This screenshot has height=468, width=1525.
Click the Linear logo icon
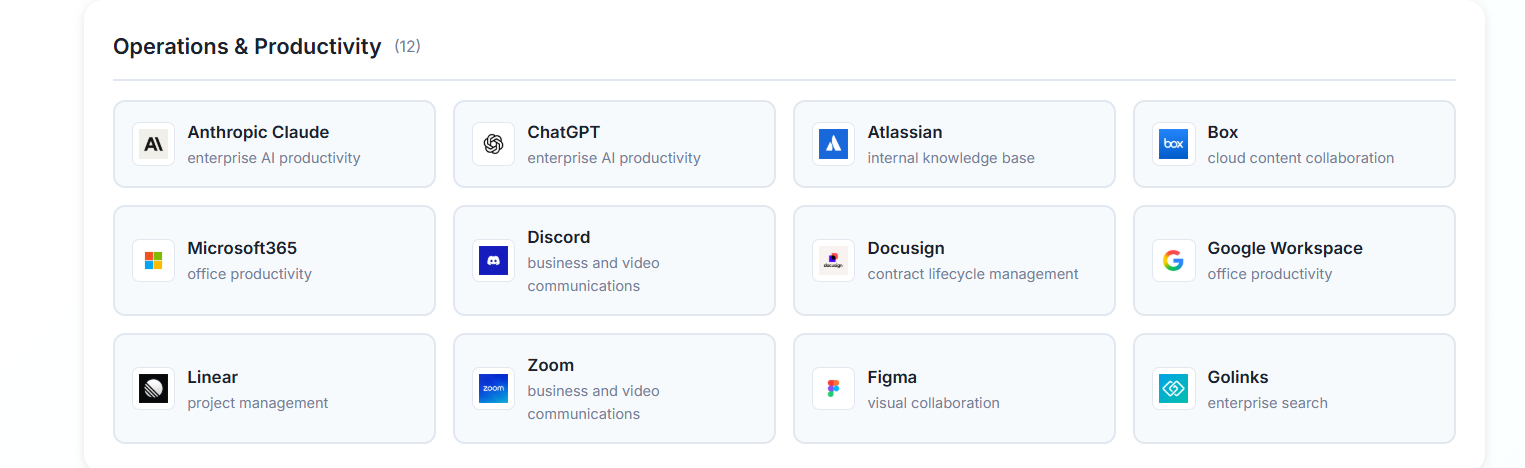153,388
